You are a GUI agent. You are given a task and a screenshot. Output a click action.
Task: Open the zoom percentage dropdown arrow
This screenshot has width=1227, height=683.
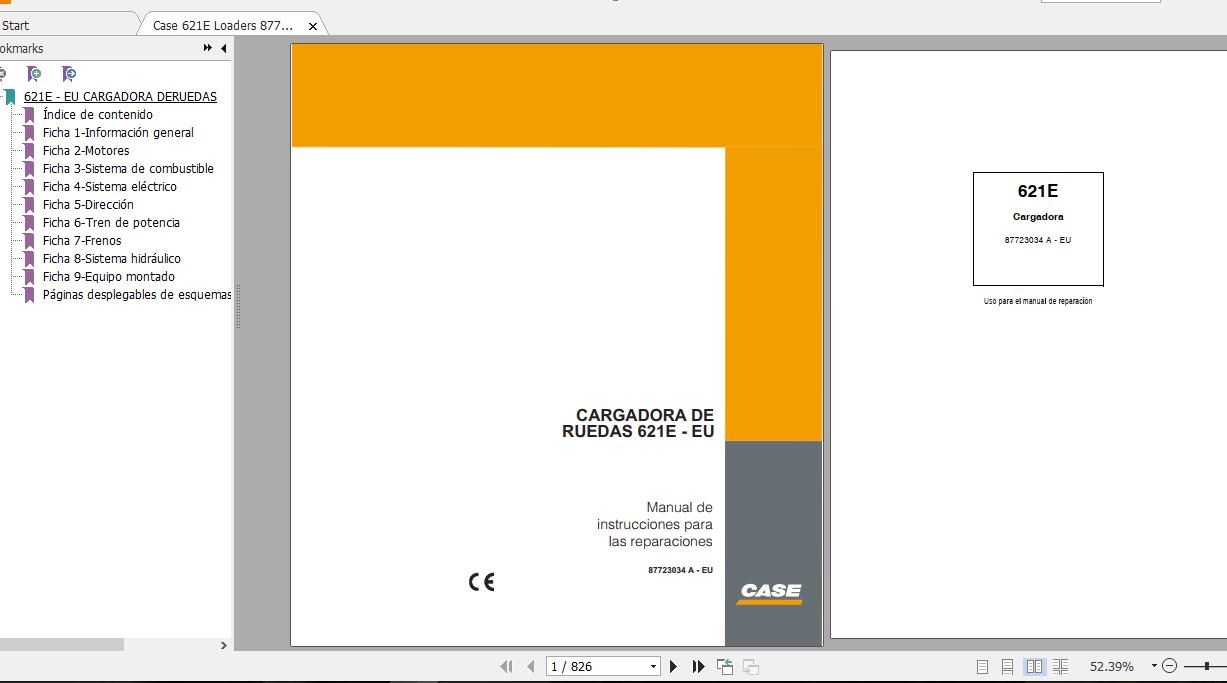(1153, 666)
